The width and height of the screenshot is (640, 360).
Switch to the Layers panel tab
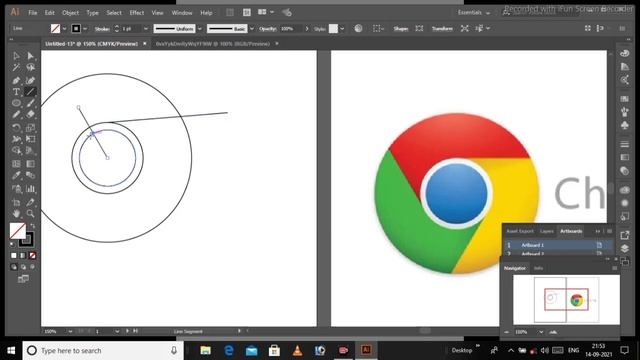[x=547, y=231]
